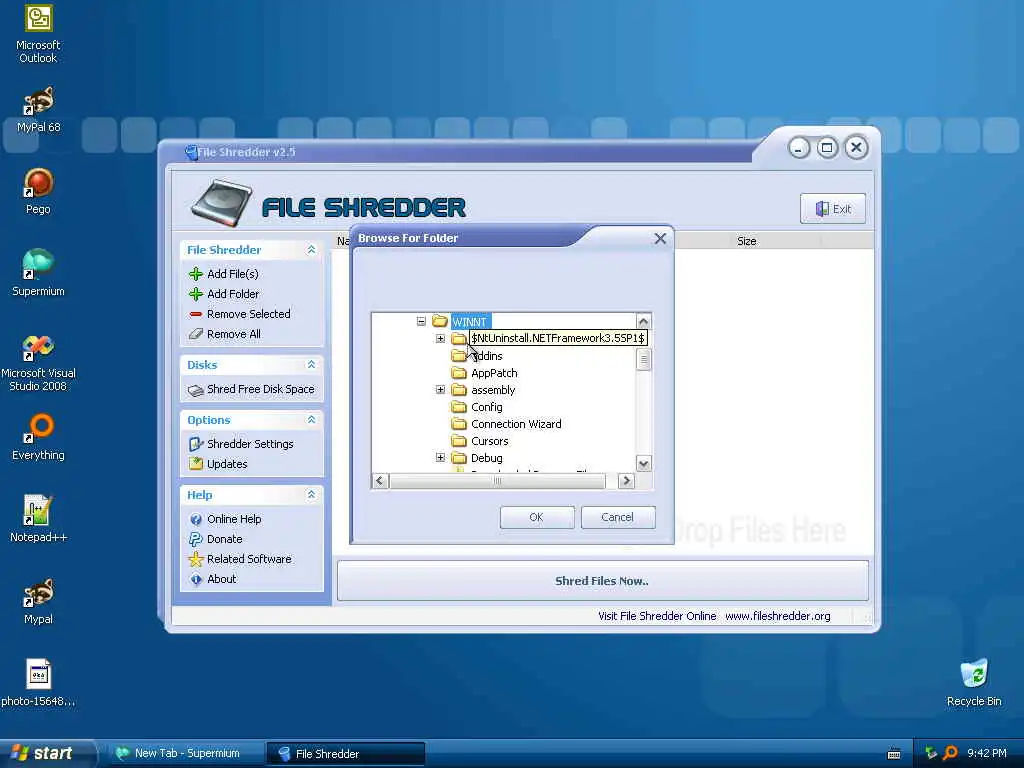This screenshot has height=768, width=1024.
Task: Select the Connection Wizard folder
Action: pos(516,424)
